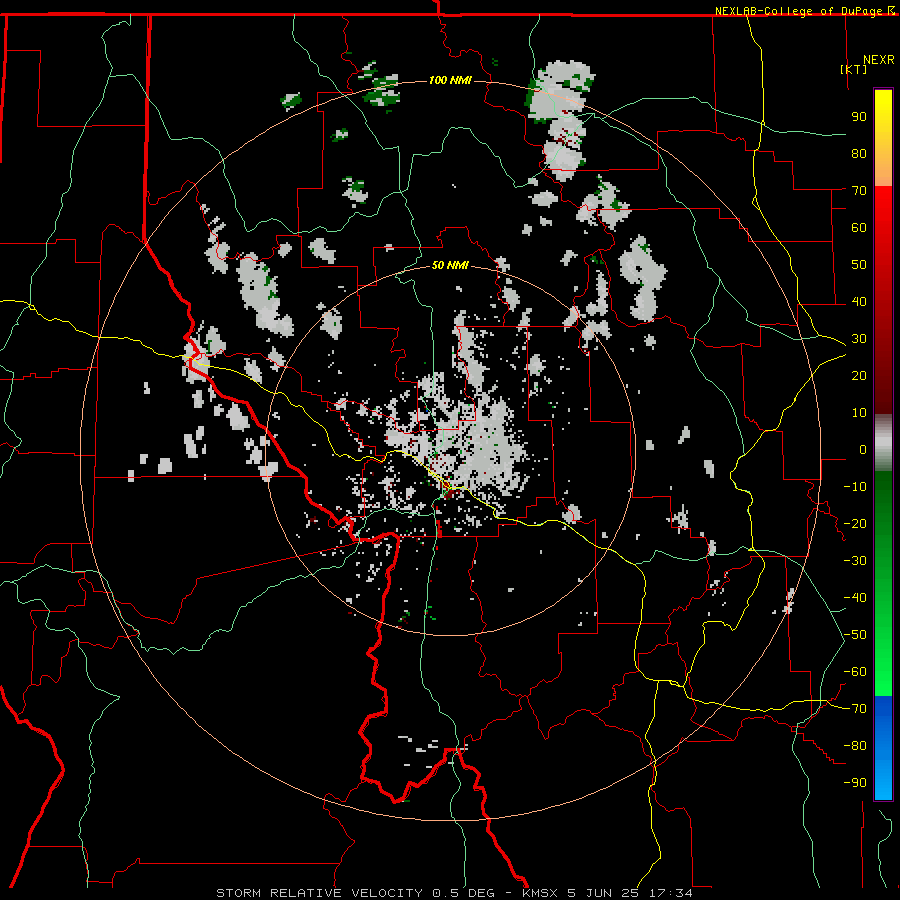Click the -20 value on velocity scale

(855, 524)
